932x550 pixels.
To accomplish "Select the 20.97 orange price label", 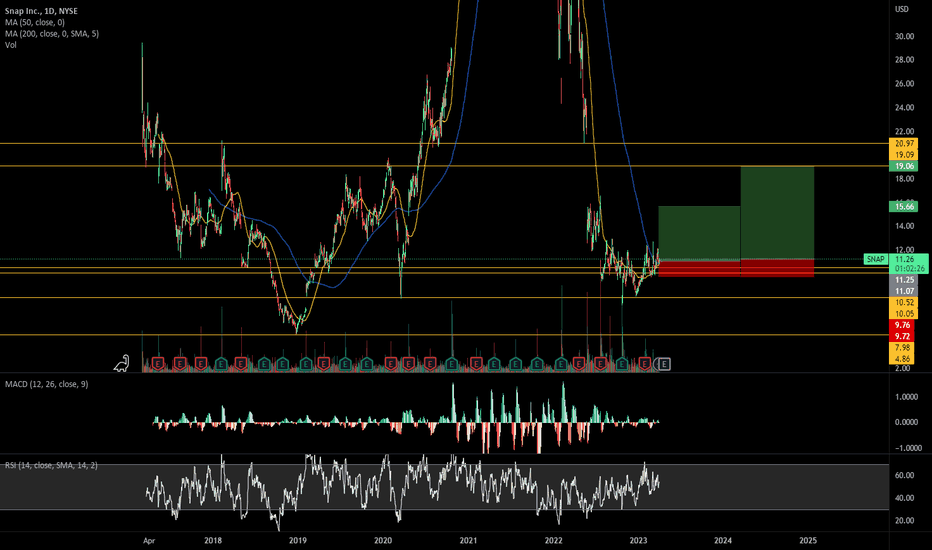I will [904, 143].
